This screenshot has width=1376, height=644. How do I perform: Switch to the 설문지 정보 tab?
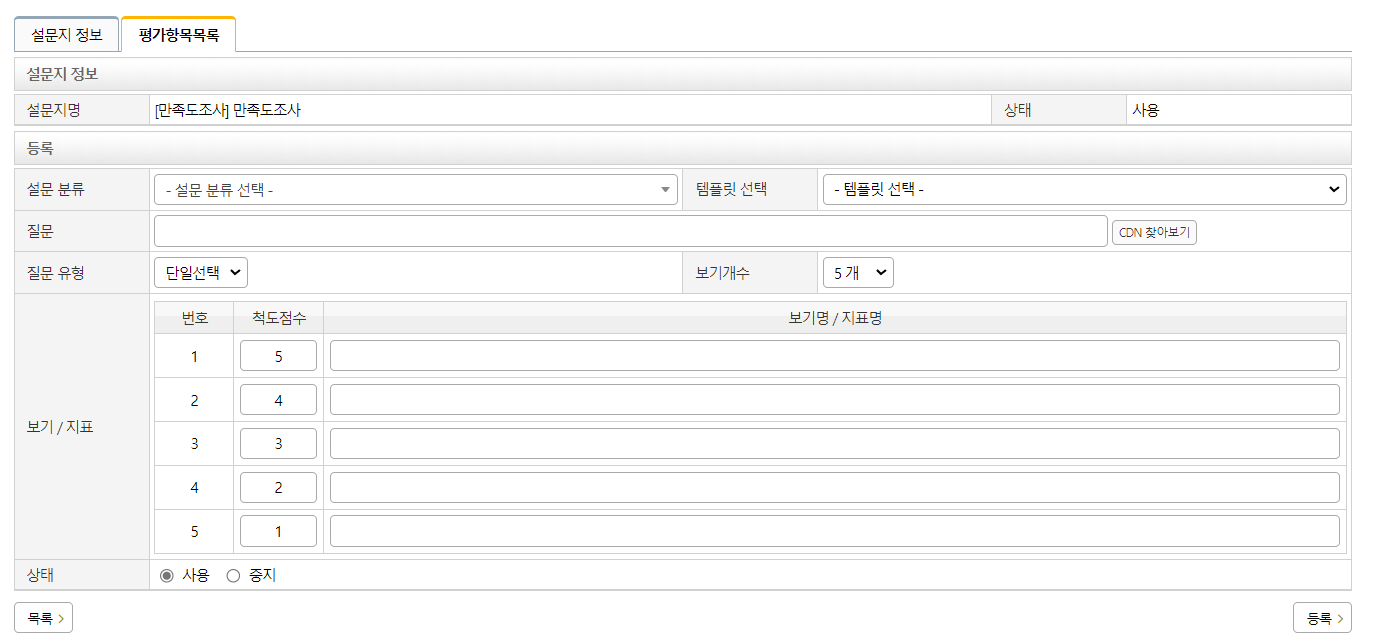click(x=66, y=35)
